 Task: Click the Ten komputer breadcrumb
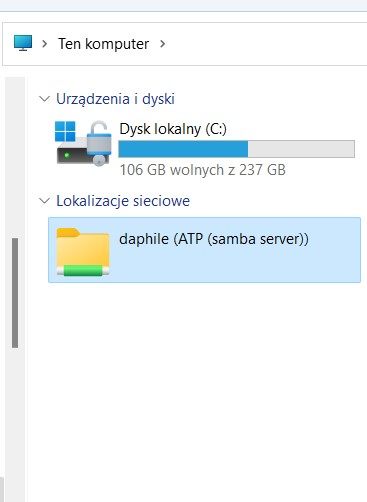[104, 44]
